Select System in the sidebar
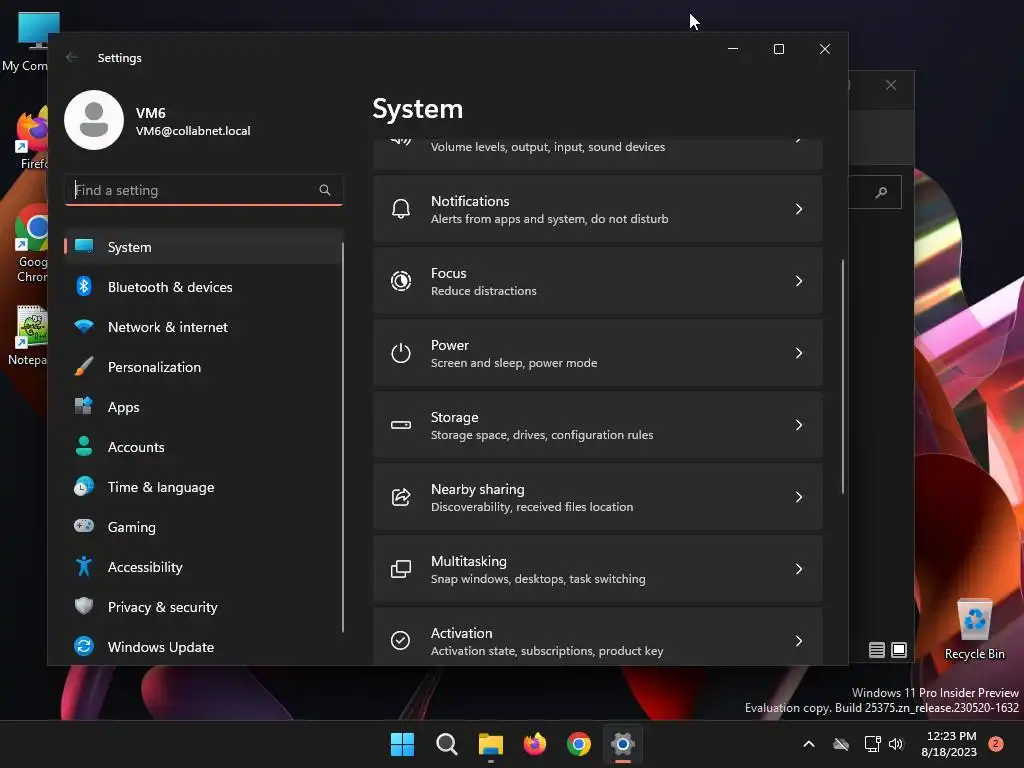The height and width of the screenshot is (768, 1024). point(203,247)
